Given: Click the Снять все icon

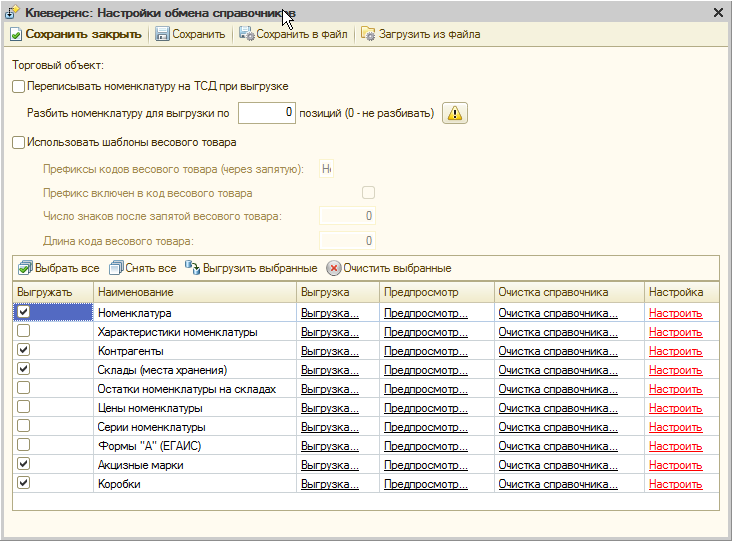Looking at the screenshot, I should [x=116, y=268].
